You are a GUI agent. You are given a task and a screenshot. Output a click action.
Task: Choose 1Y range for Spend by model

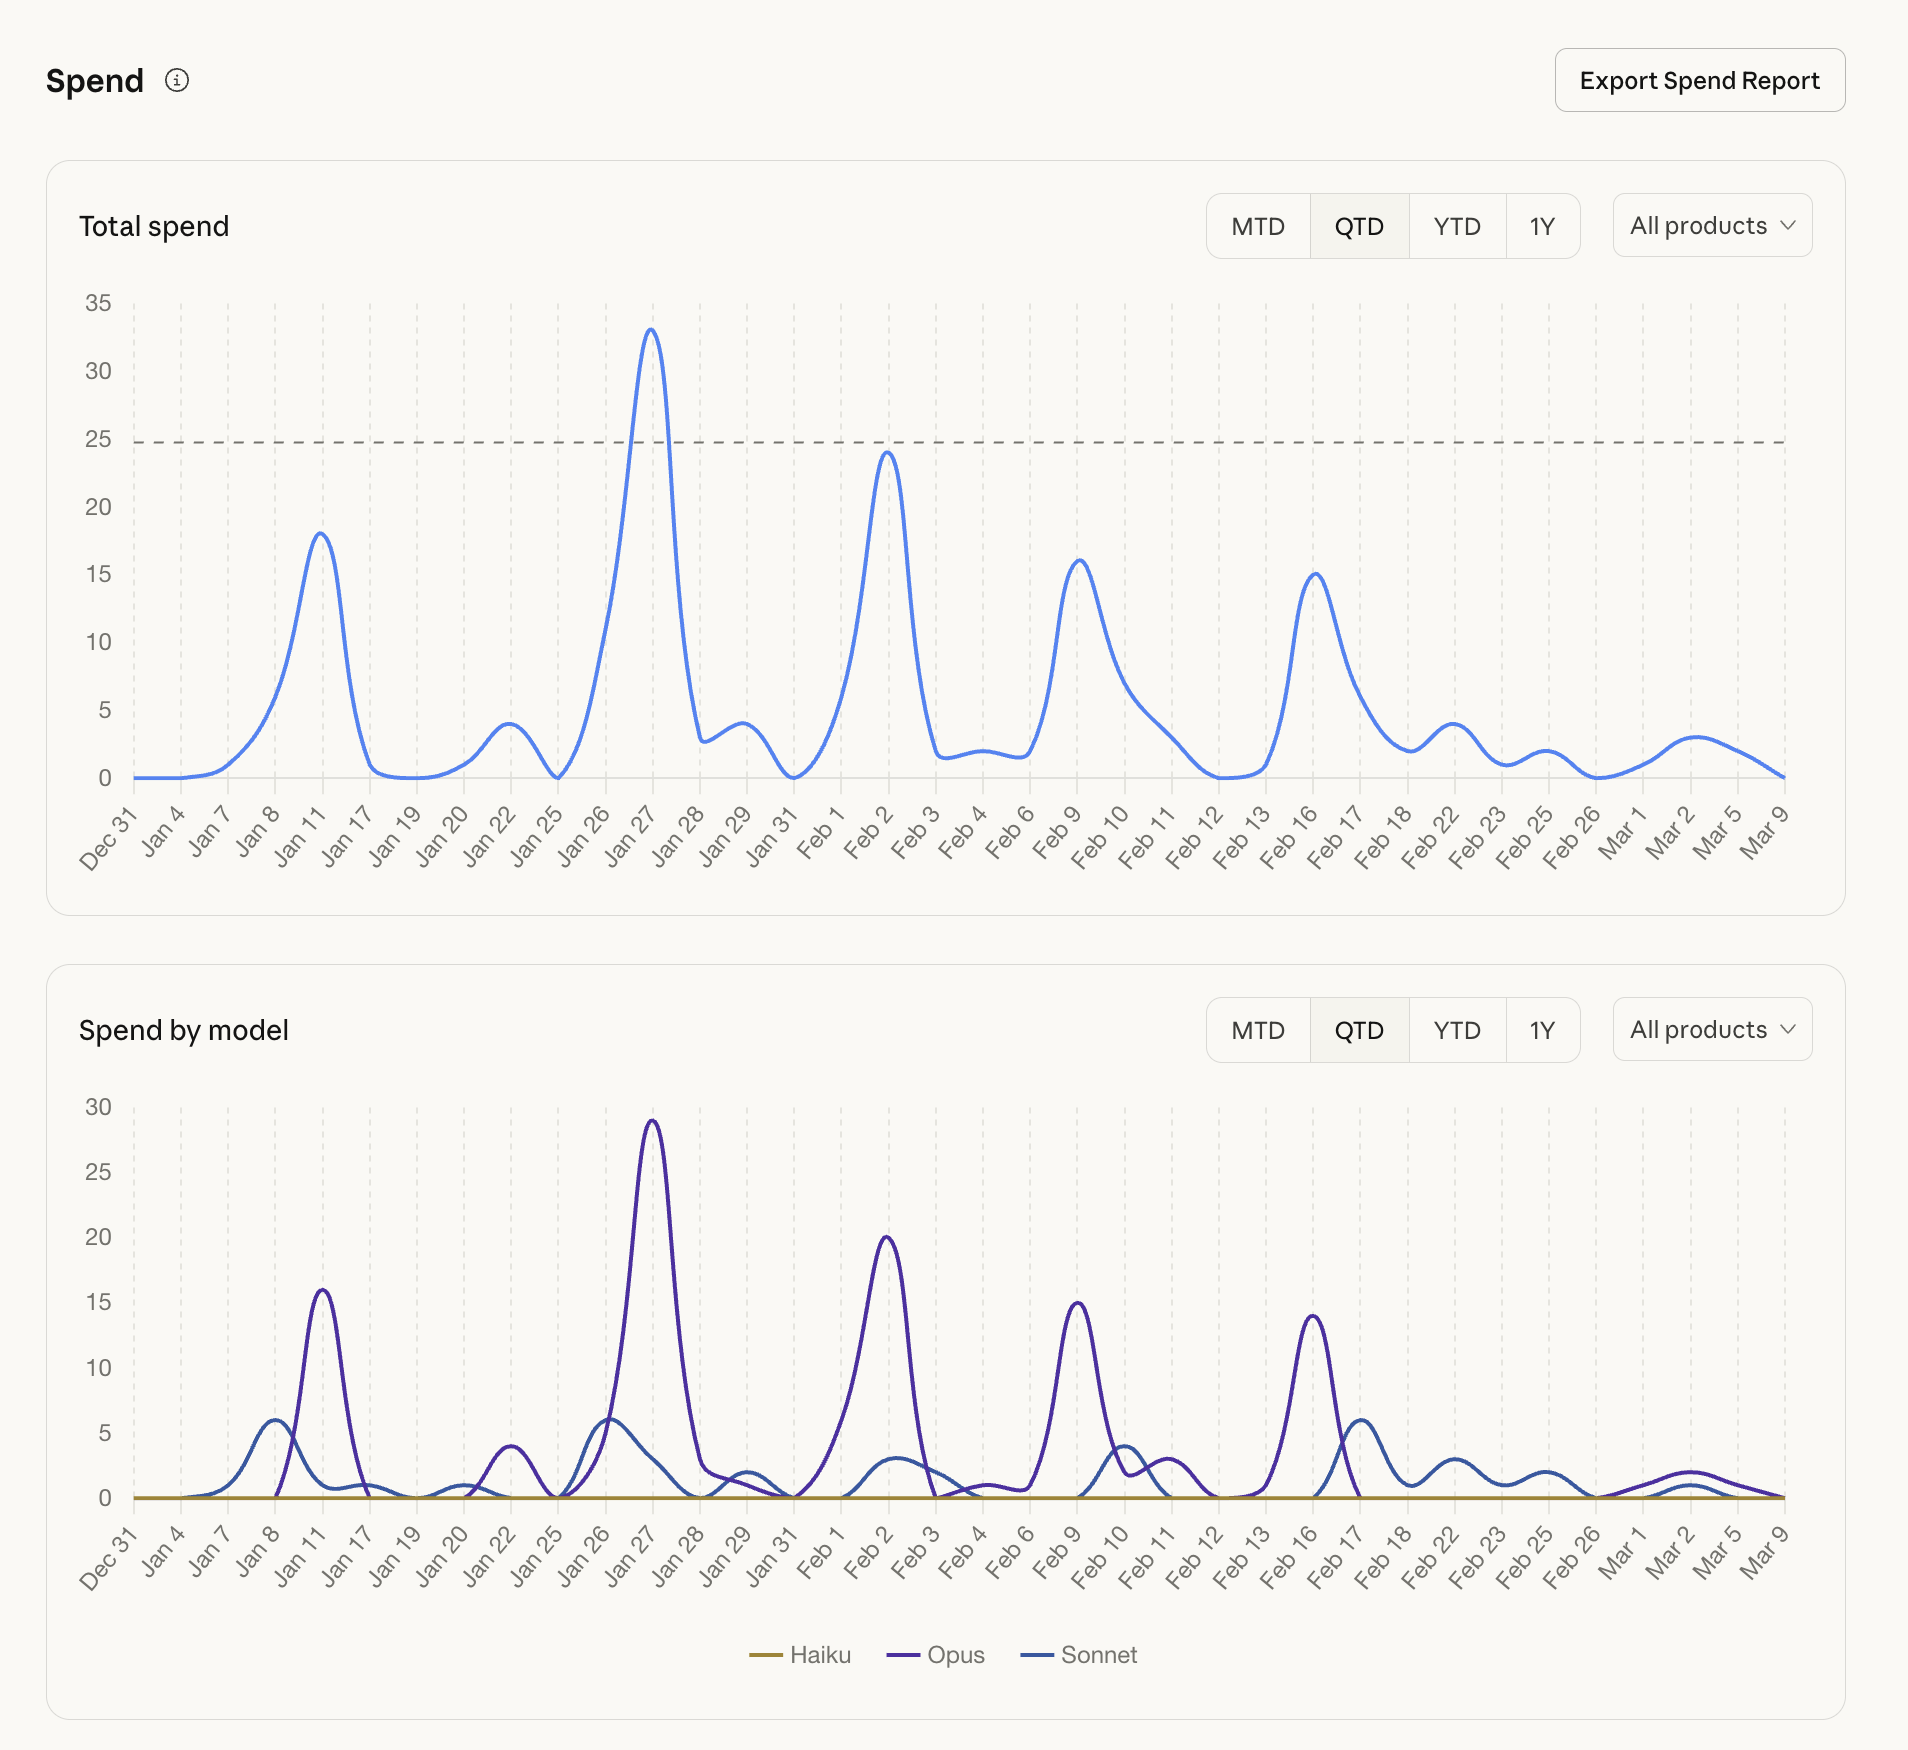(1542, 1029)
